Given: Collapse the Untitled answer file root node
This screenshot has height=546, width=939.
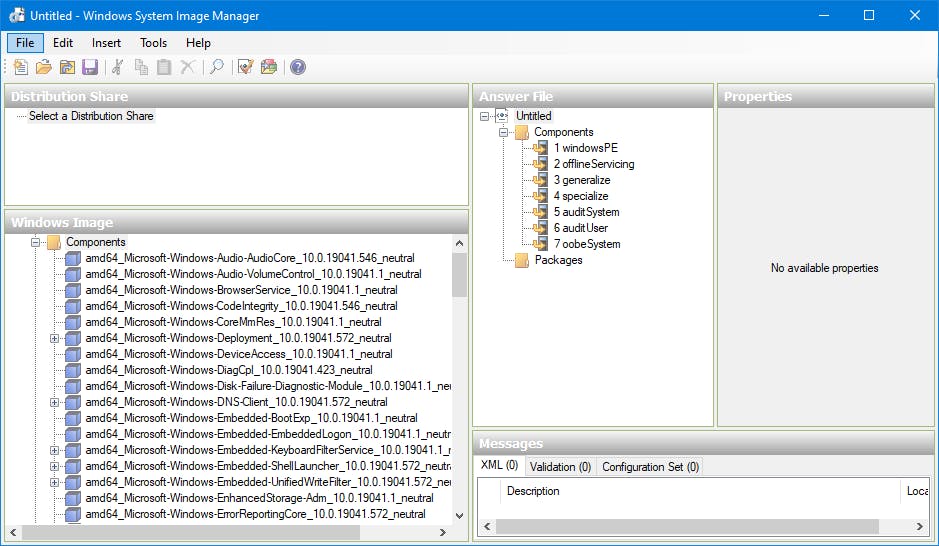Looking at the screenshot, I should pyautogui.click(x=485, y=116).
